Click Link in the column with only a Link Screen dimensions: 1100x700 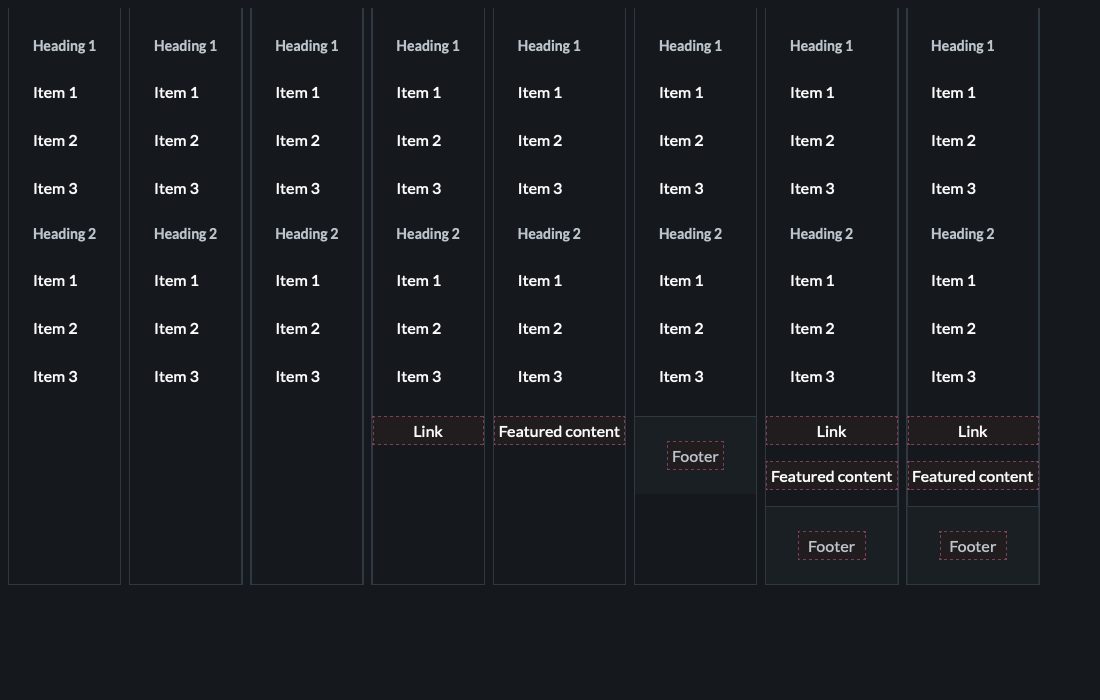pyautogui.click(x=428, y=431)
